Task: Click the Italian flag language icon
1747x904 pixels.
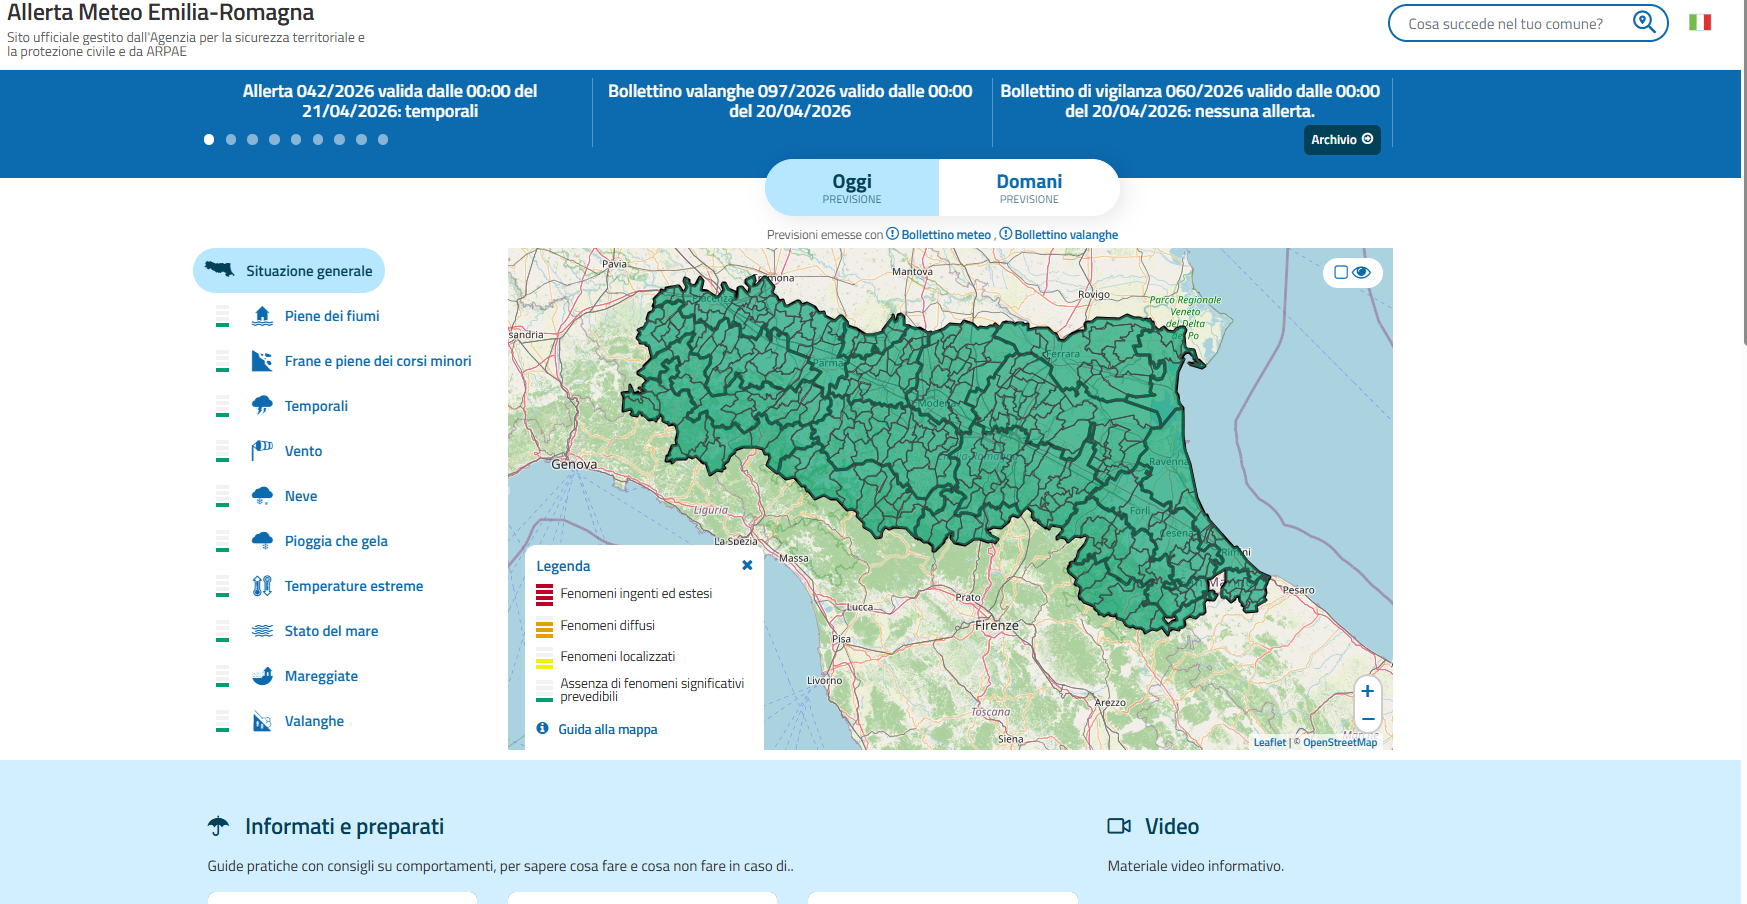Action: [x=1699, y=22]
